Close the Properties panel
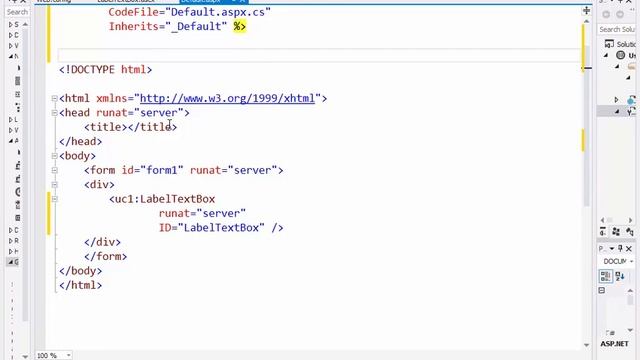Viewport: 640px width, 360px height. pyautogui.click(x=629, y=249)
